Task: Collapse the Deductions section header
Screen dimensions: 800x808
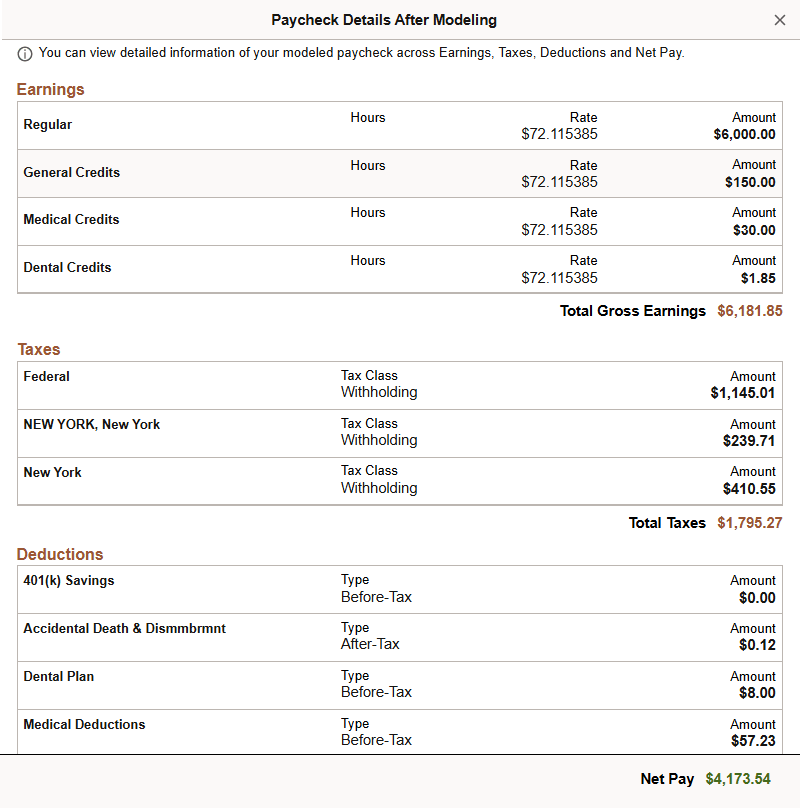Action: pyautogui.click(x=59, y=554)
